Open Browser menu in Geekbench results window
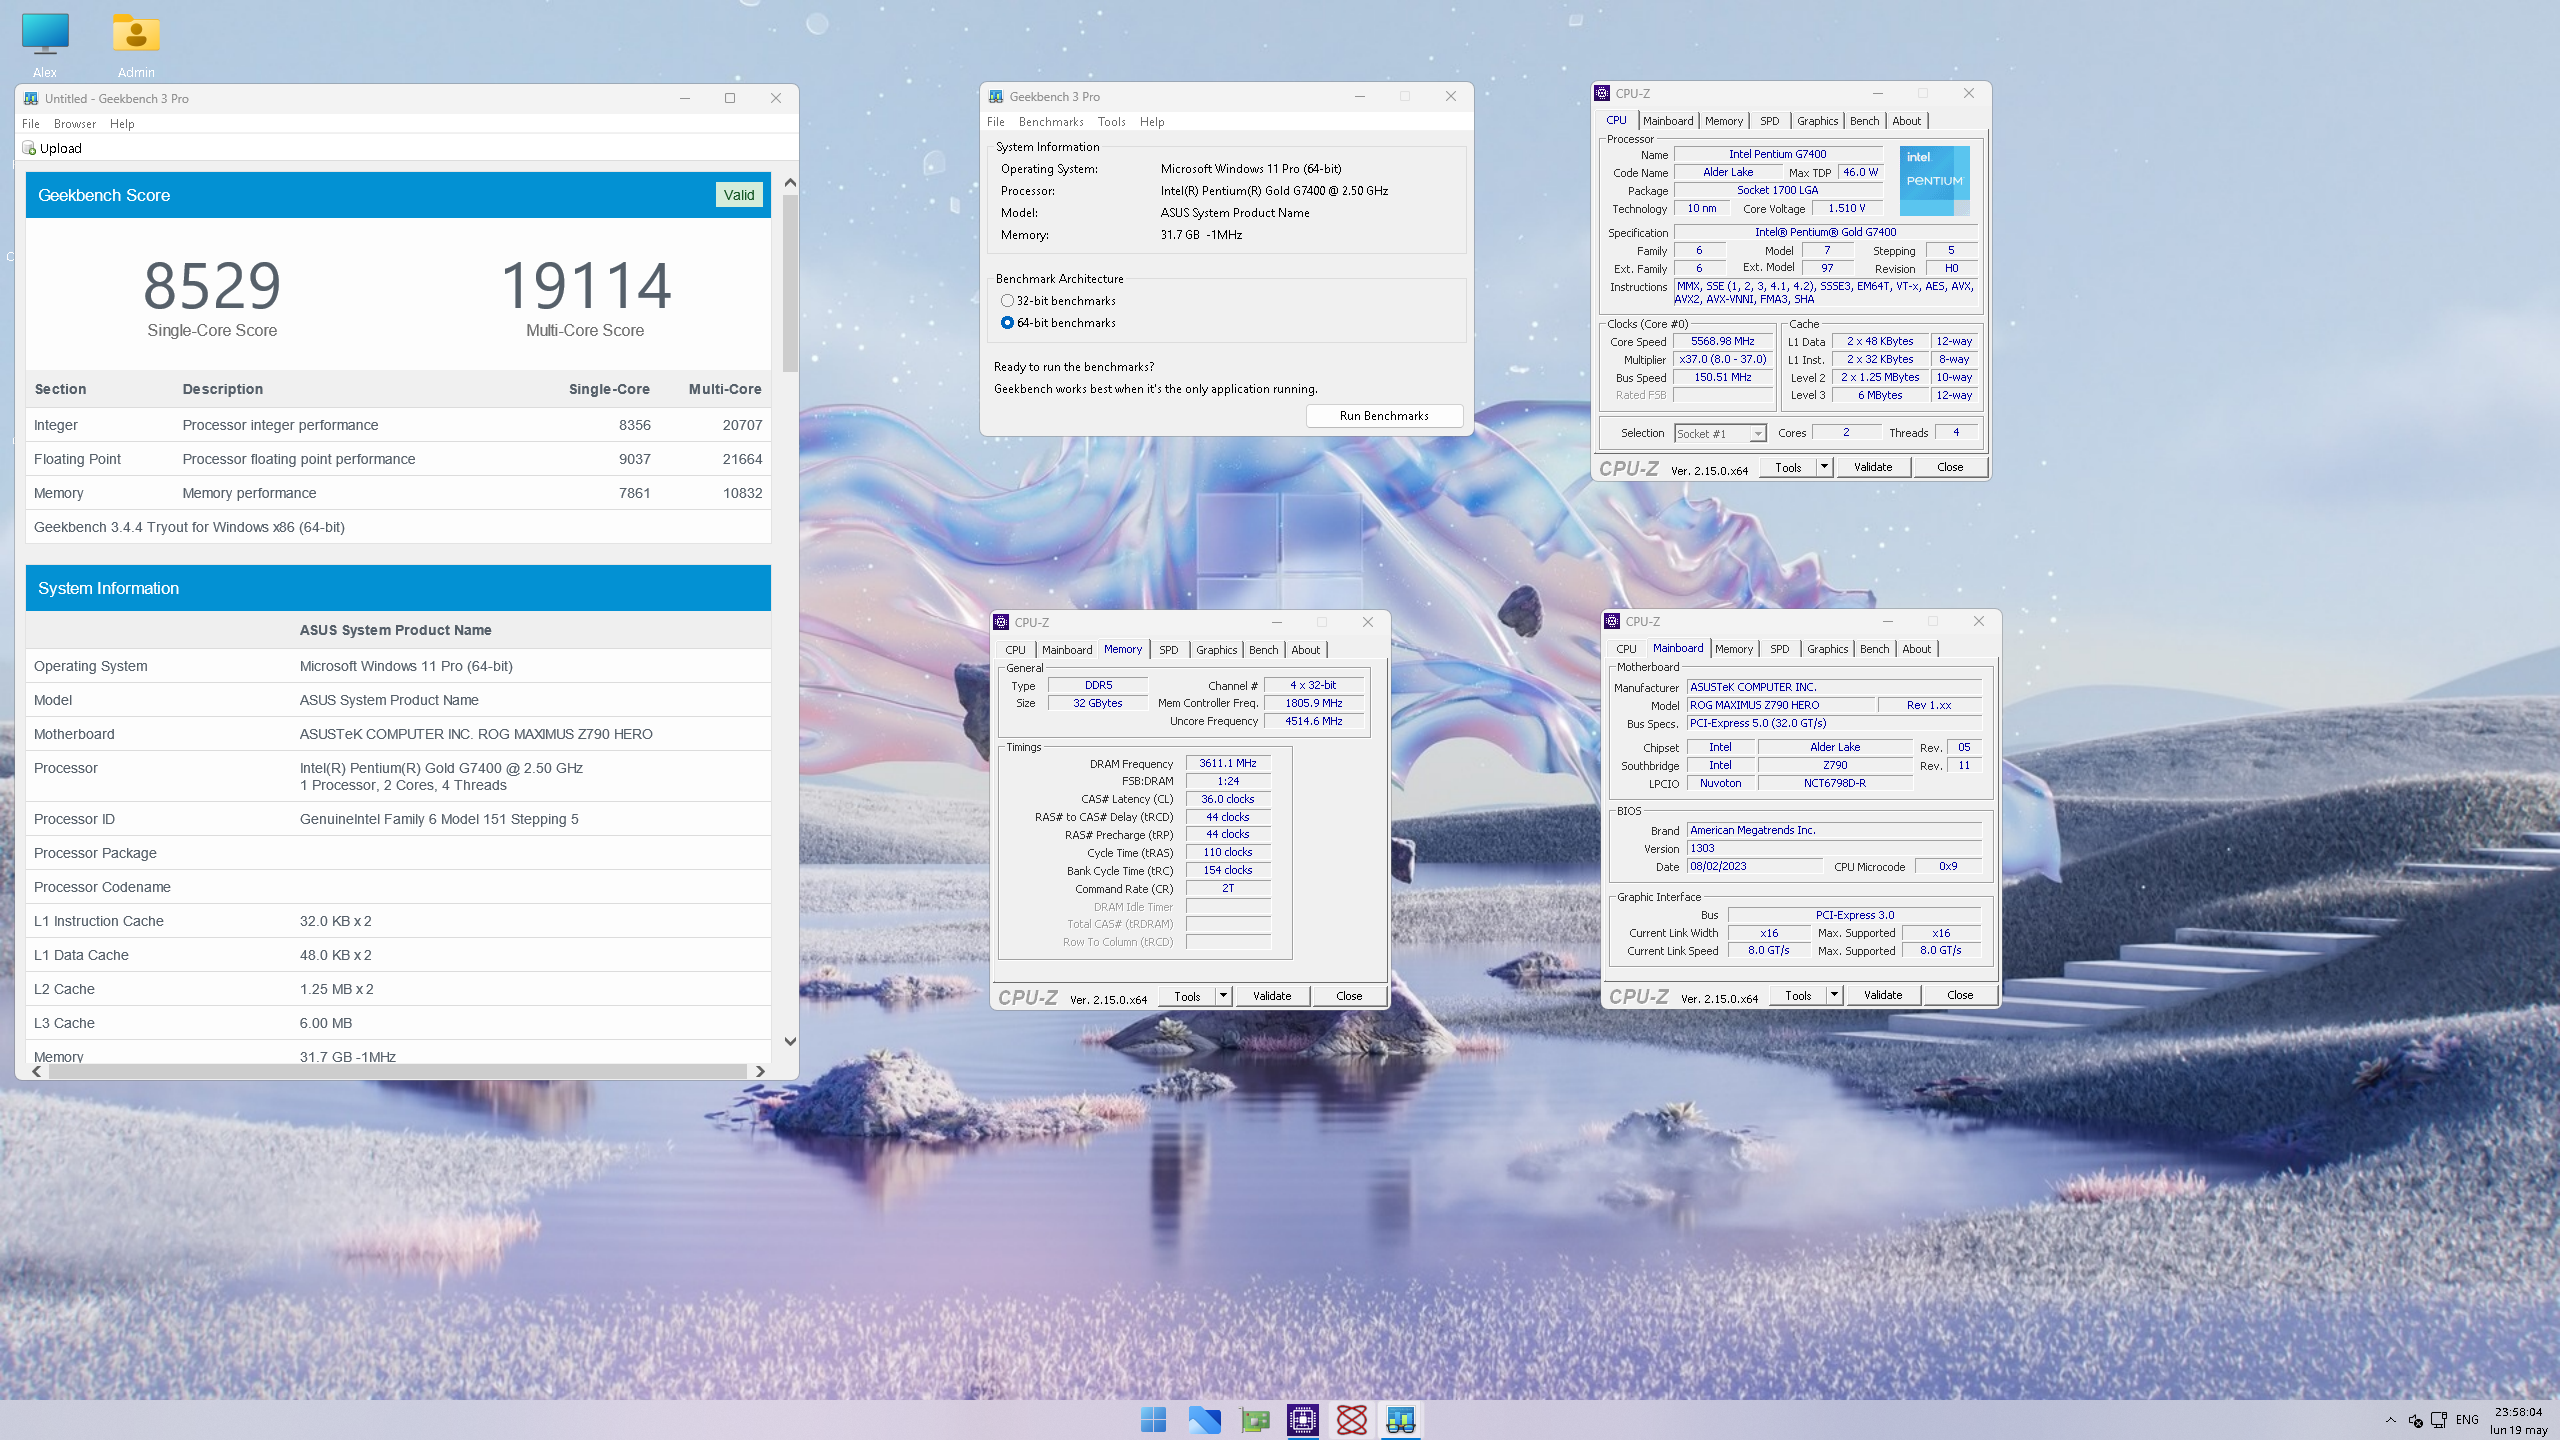 point(75,124)
